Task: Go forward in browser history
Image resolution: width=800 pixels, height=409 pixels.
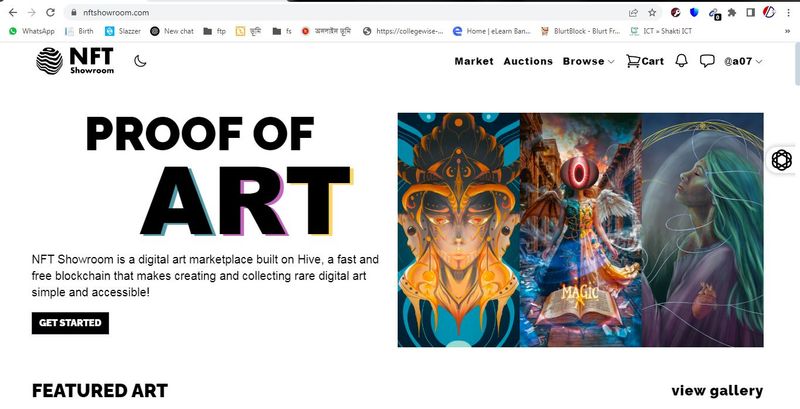Action: click(32, 12)
